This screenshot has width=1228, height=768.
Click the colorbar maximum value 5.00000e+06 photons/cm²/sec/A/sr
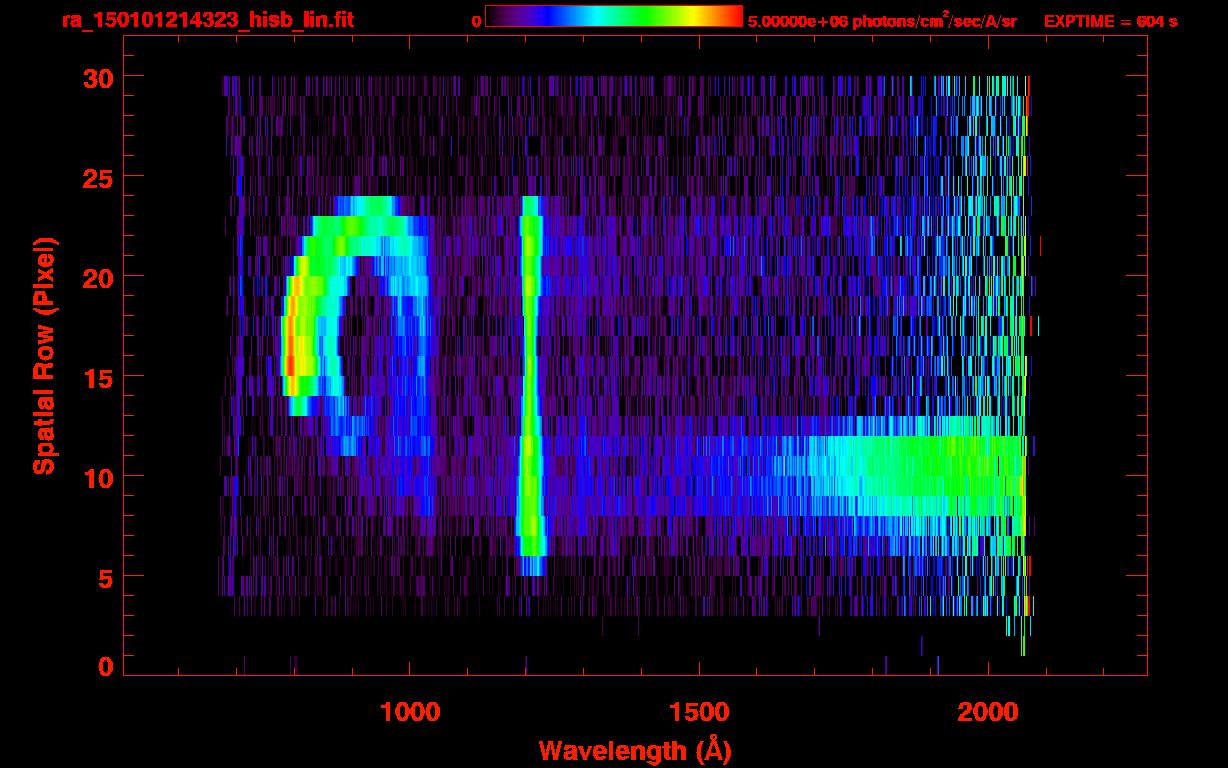tap(882, 20)
